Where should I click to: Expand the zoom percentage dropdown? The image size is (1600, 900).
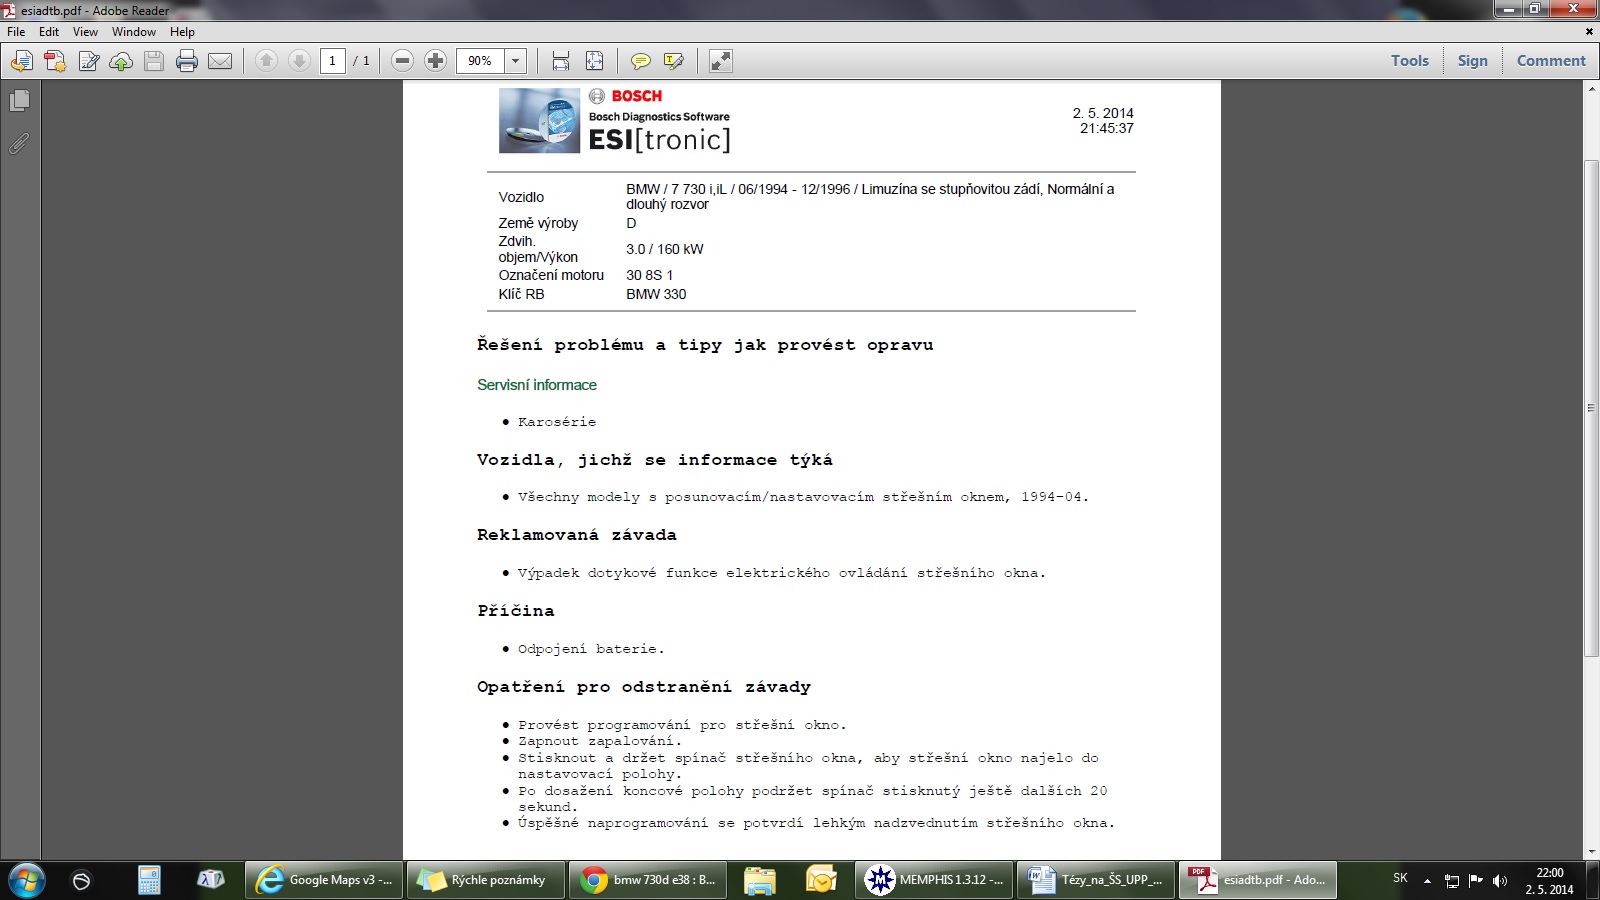point(515,61)
